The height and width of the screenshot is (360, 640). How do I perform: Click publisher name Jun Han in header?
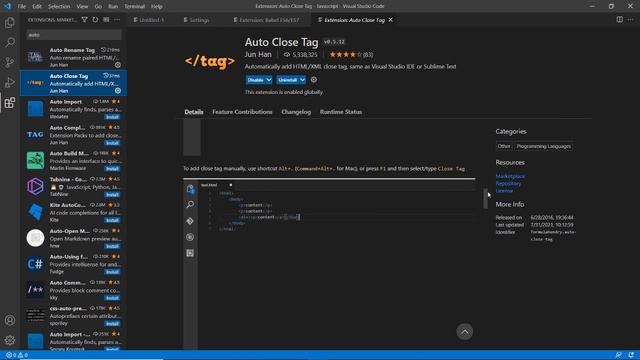coord(258,54)
